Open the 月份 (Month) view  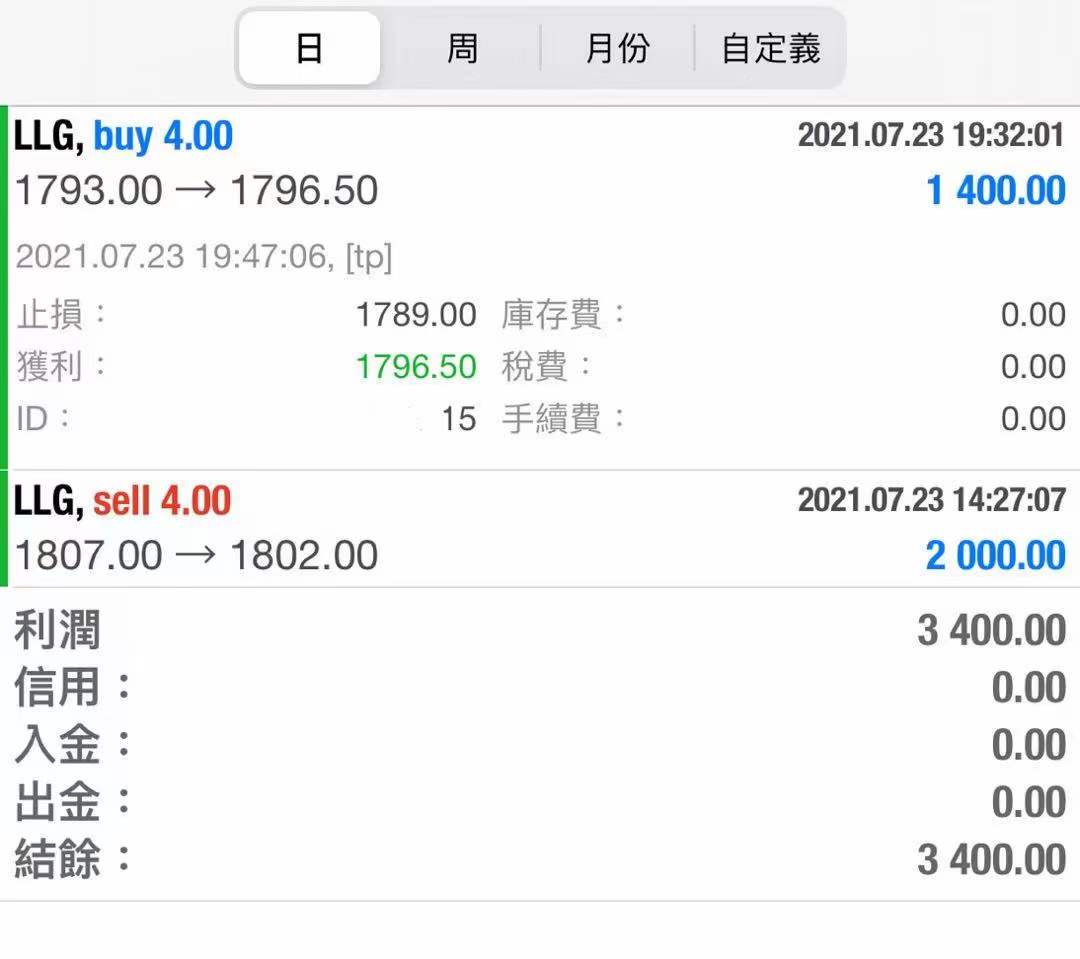pyautogui.click(x=614, y=47)
